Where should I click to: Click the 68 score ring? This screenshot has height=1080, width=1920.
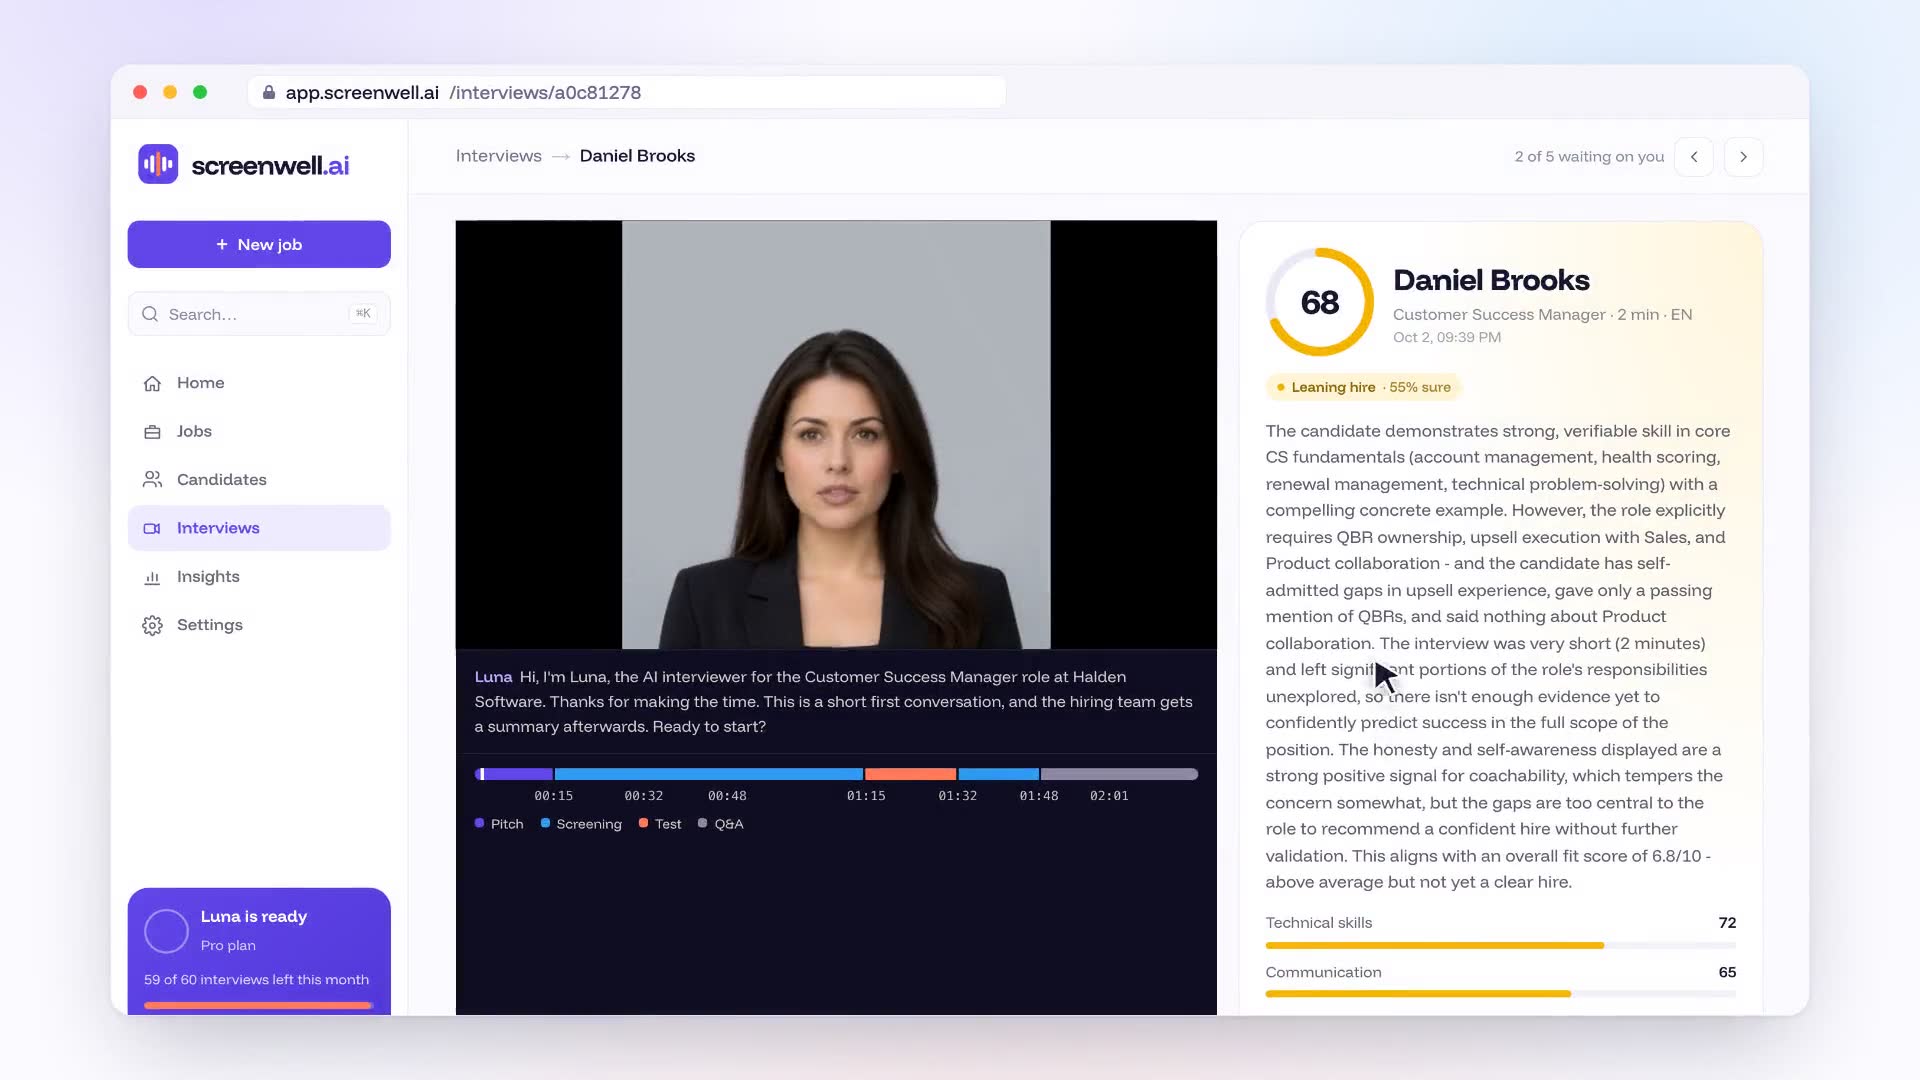coord(1320,302)
